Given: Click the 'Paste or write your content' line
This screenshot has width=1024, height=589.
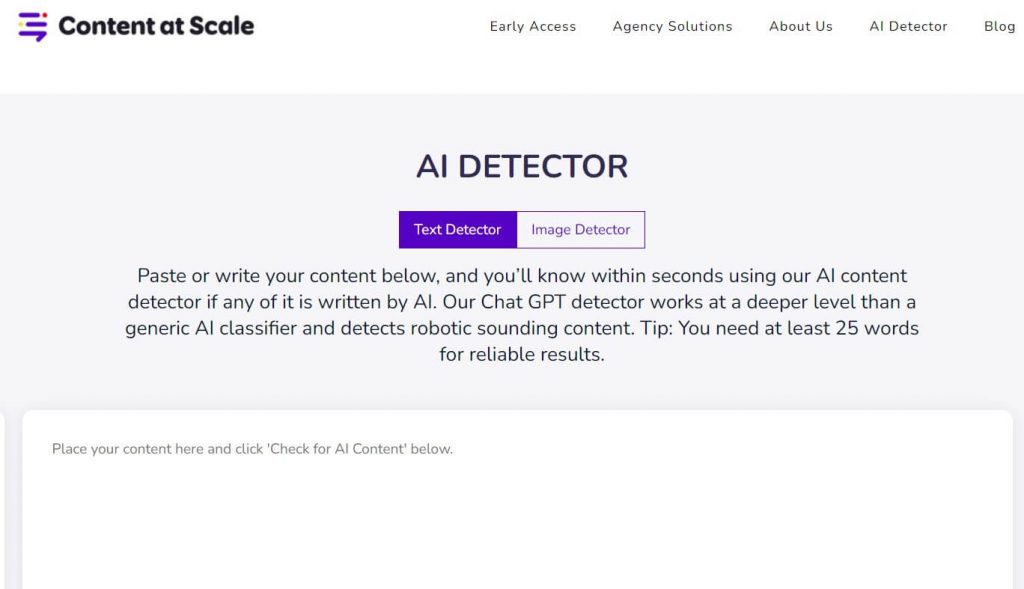Looking at the screenshot, I should (522, 275).
